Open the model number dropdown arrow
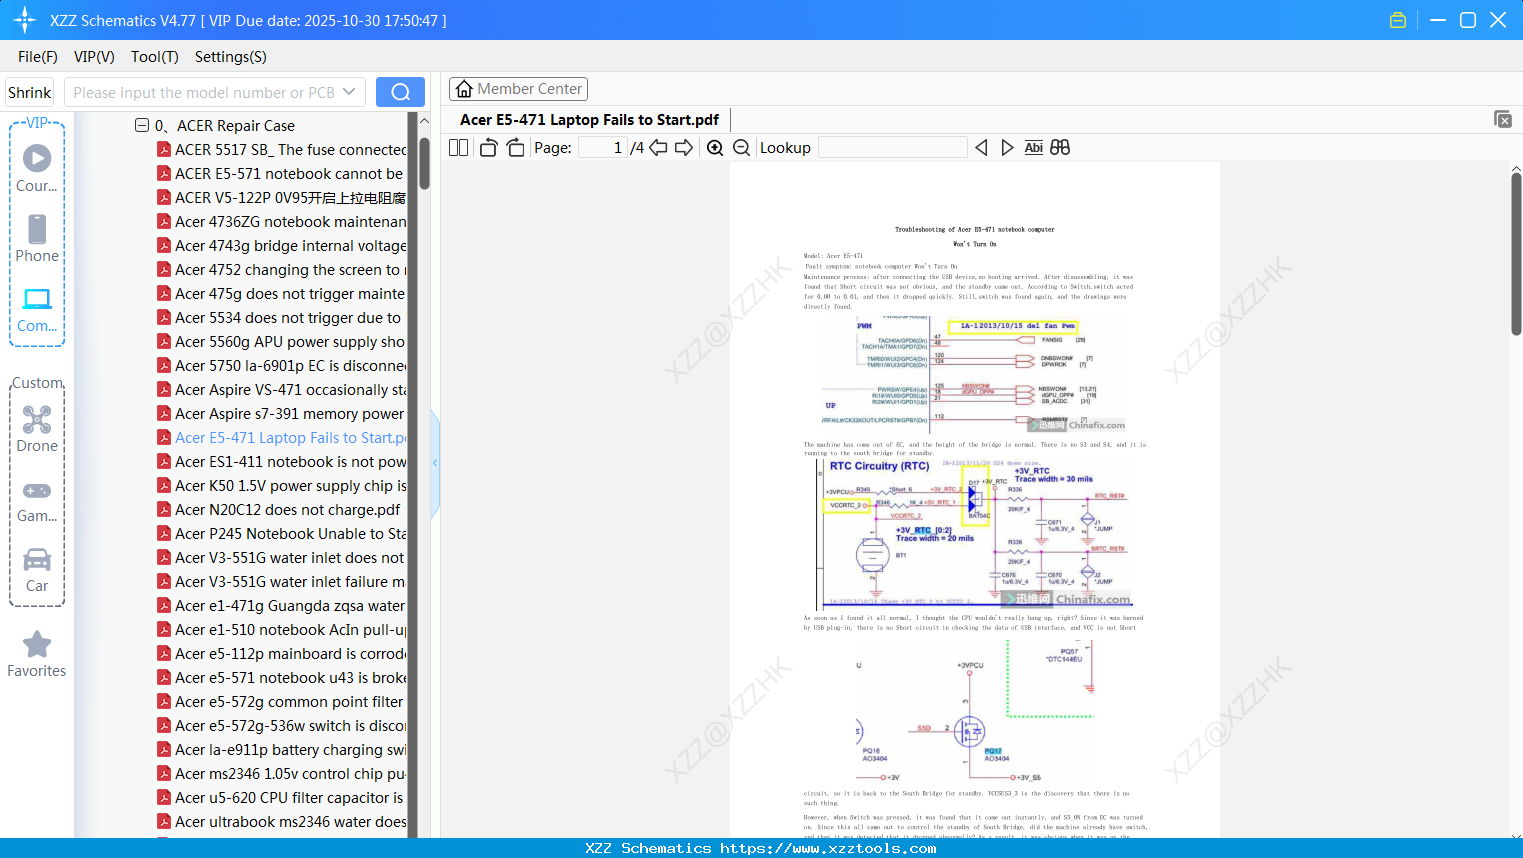Screen dimensions: 1523x858 349,92
